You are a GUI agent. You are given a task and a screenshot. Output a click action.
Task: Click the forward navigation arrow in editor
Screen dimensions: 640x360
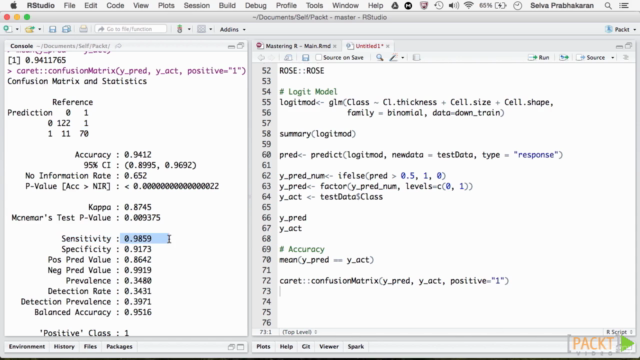click(271, 58)
